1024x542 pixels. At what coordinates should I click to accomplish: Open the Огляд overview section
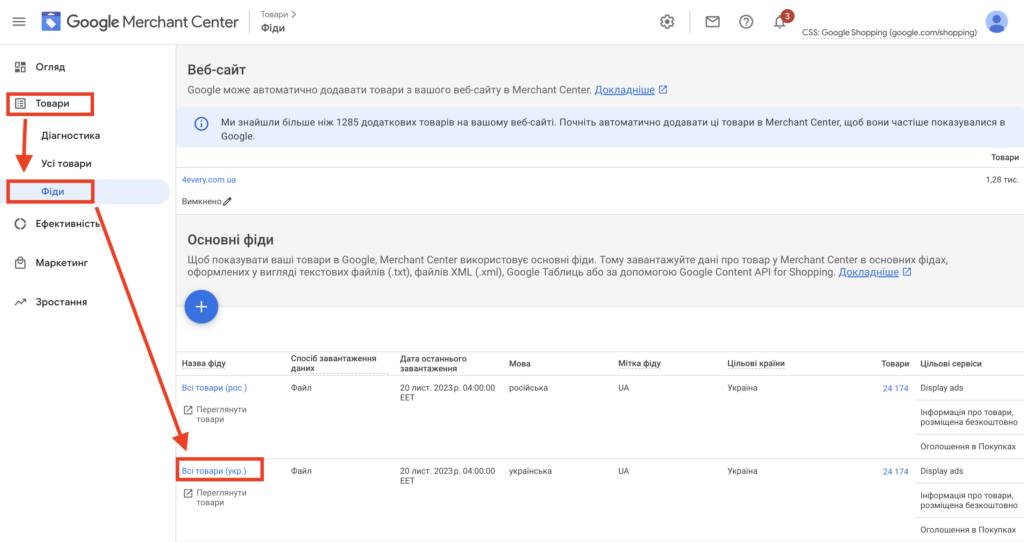click(50, 67)
